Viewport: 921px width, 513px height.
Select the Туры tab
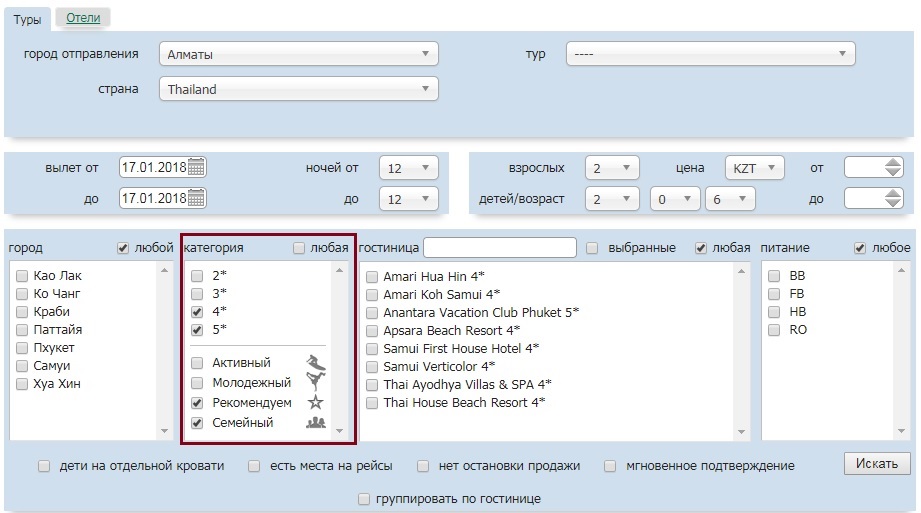(27, 18)
